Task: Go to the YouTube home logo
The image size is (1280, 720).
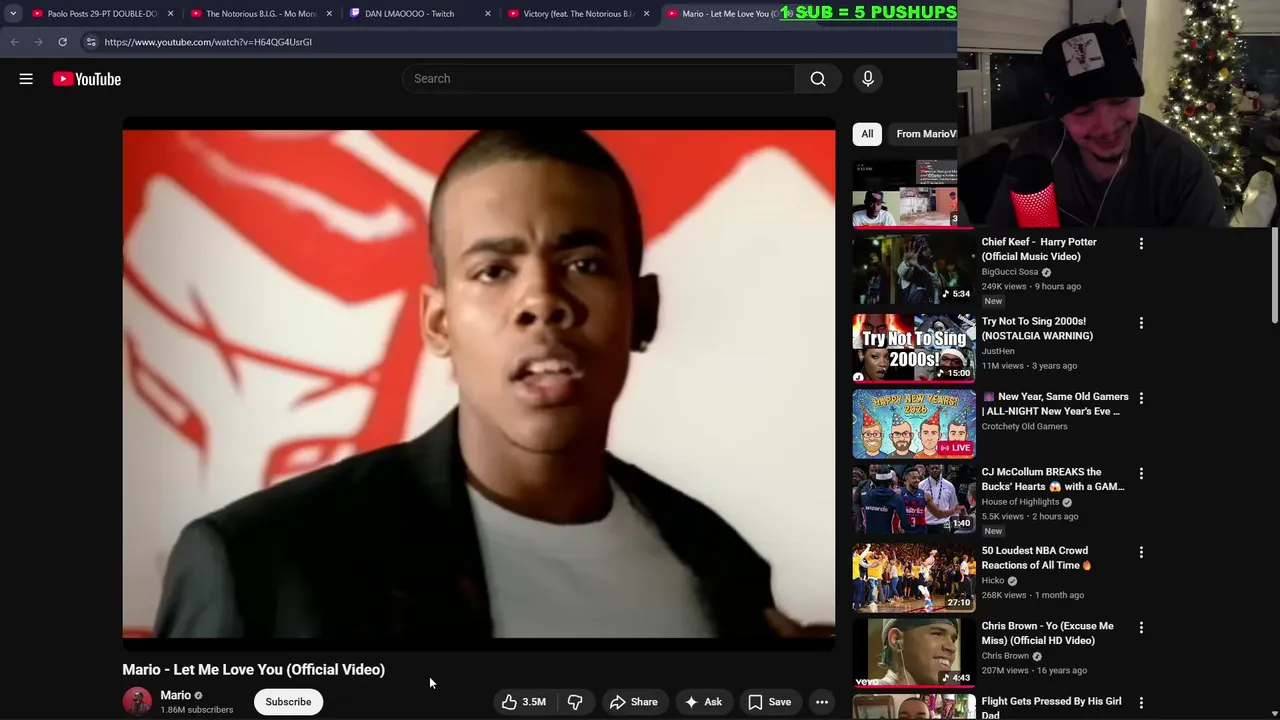Action: click(x=87, y=79)
